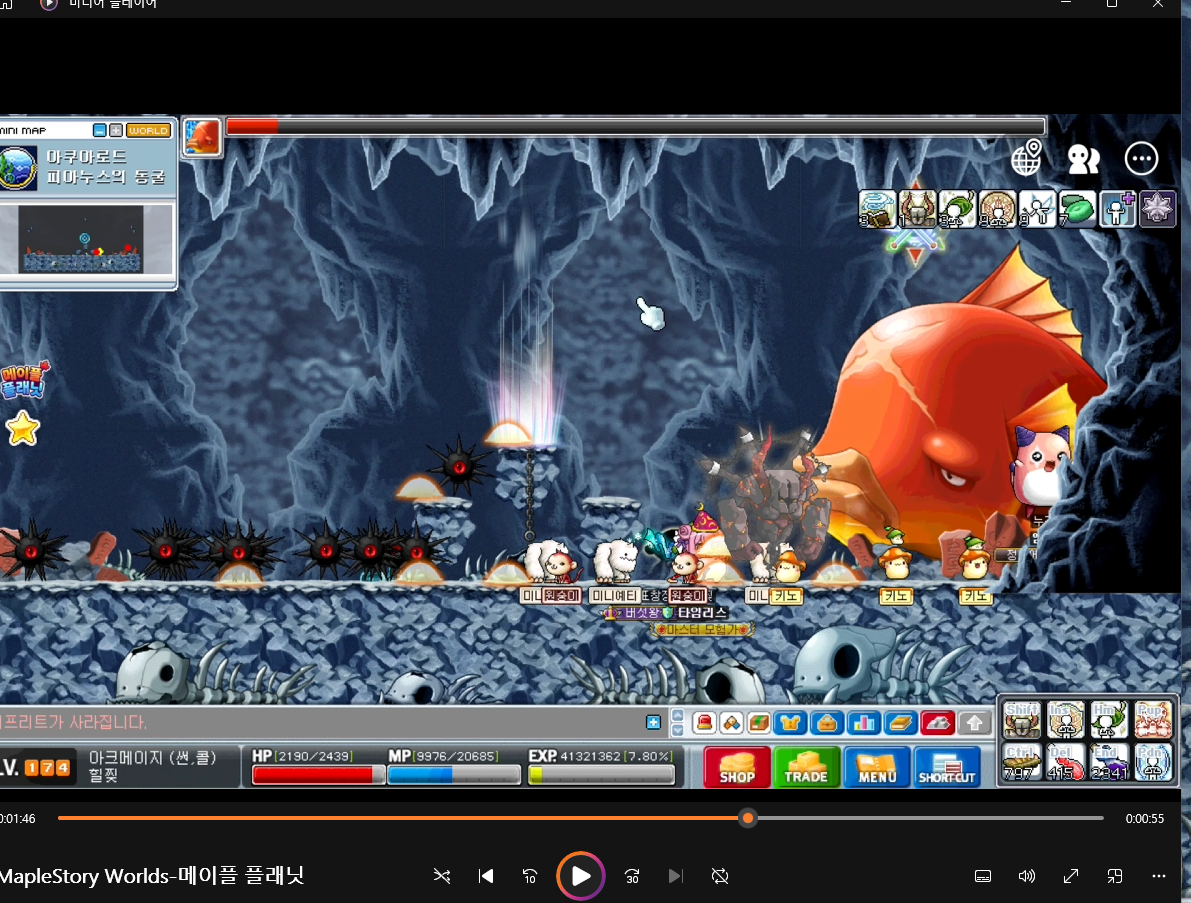Click the chat log down arrow

pyautogui.click(x=678, y=730)
